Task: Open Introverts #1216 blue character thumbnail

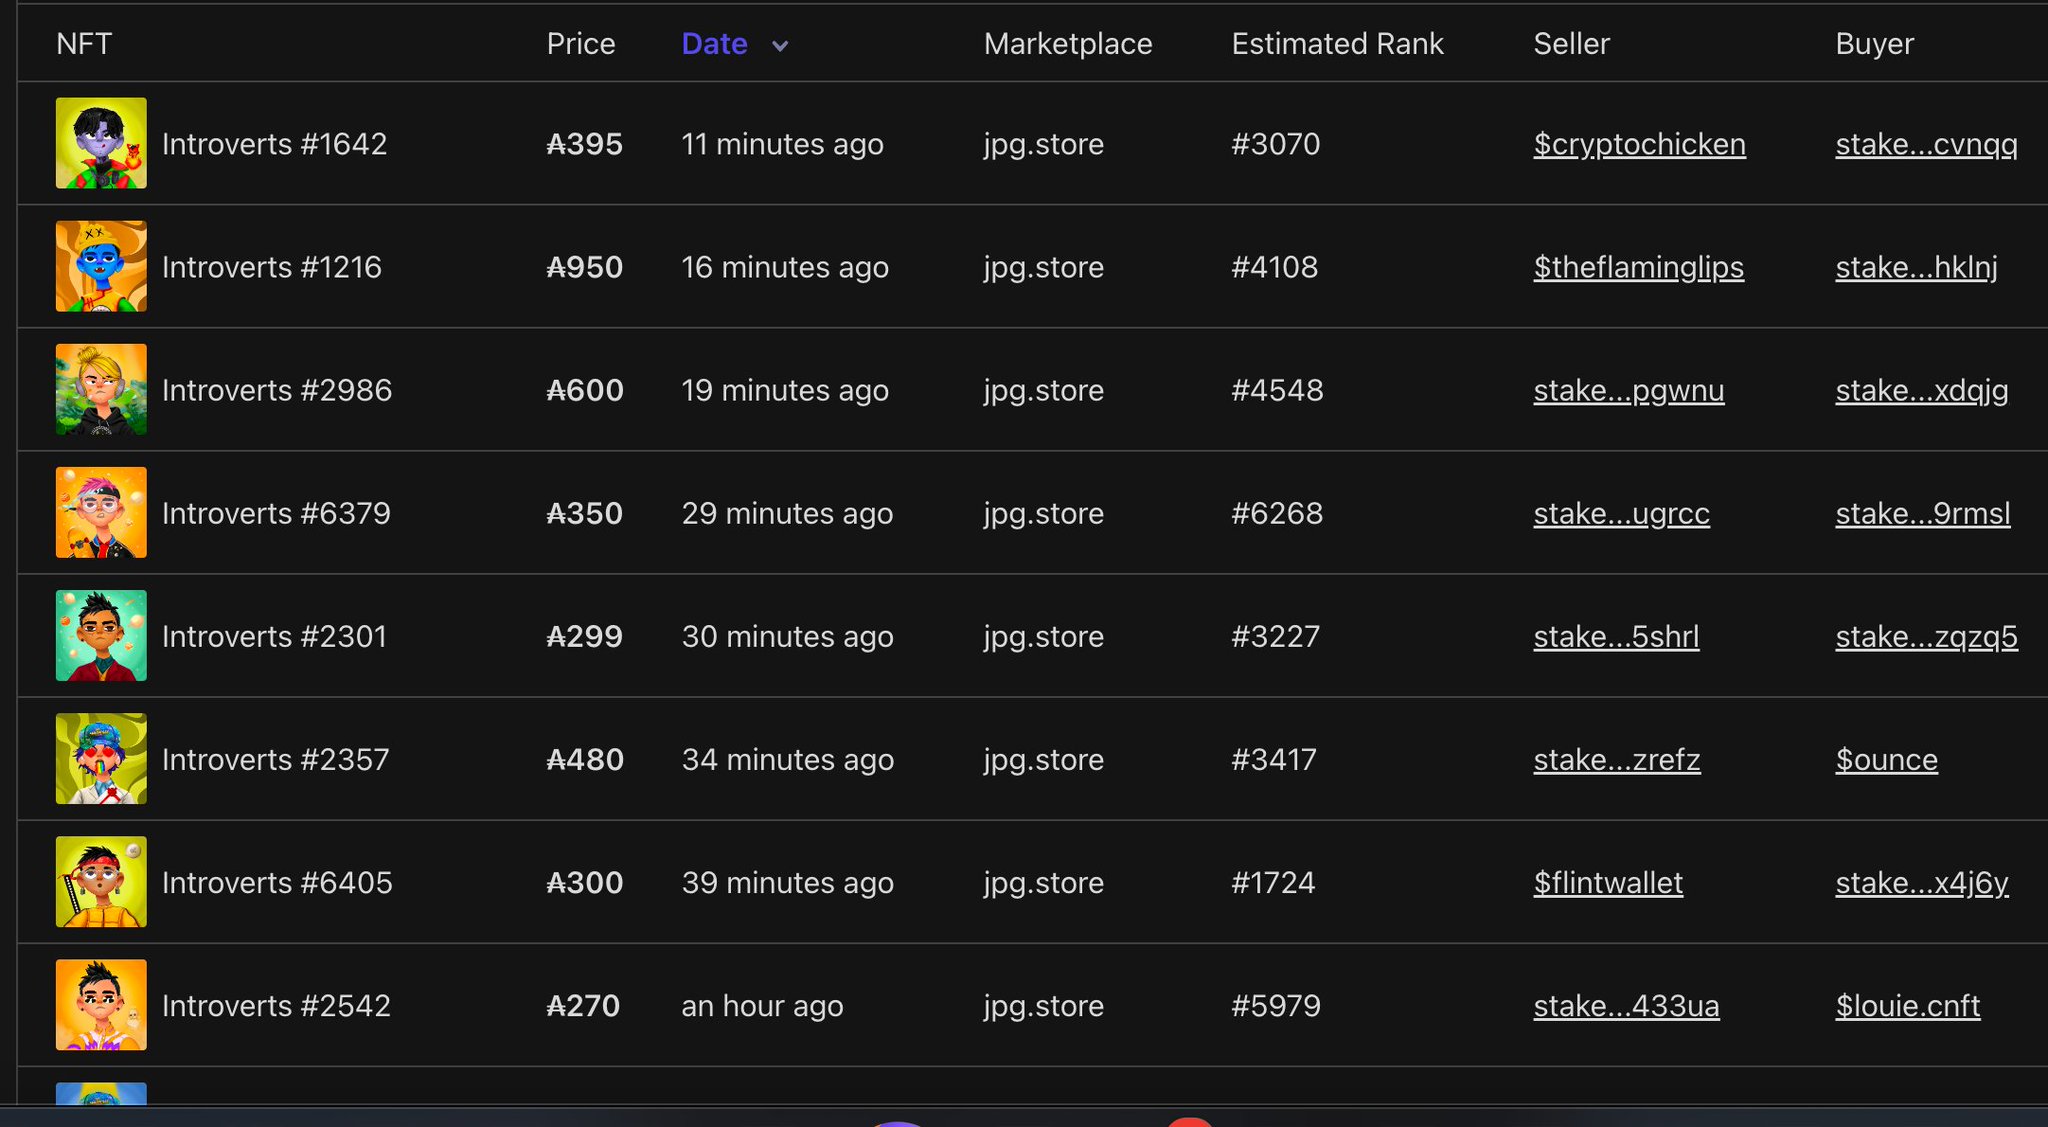Action: (101, 266)
